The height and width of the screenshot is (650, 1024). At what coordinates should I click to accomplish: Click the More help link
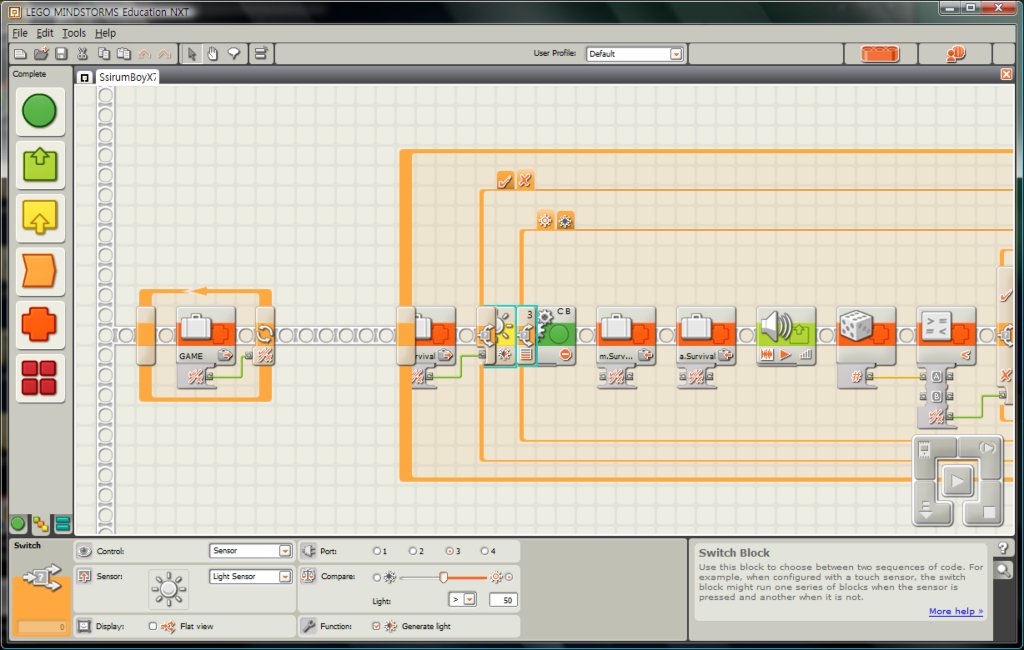(955, 611)
